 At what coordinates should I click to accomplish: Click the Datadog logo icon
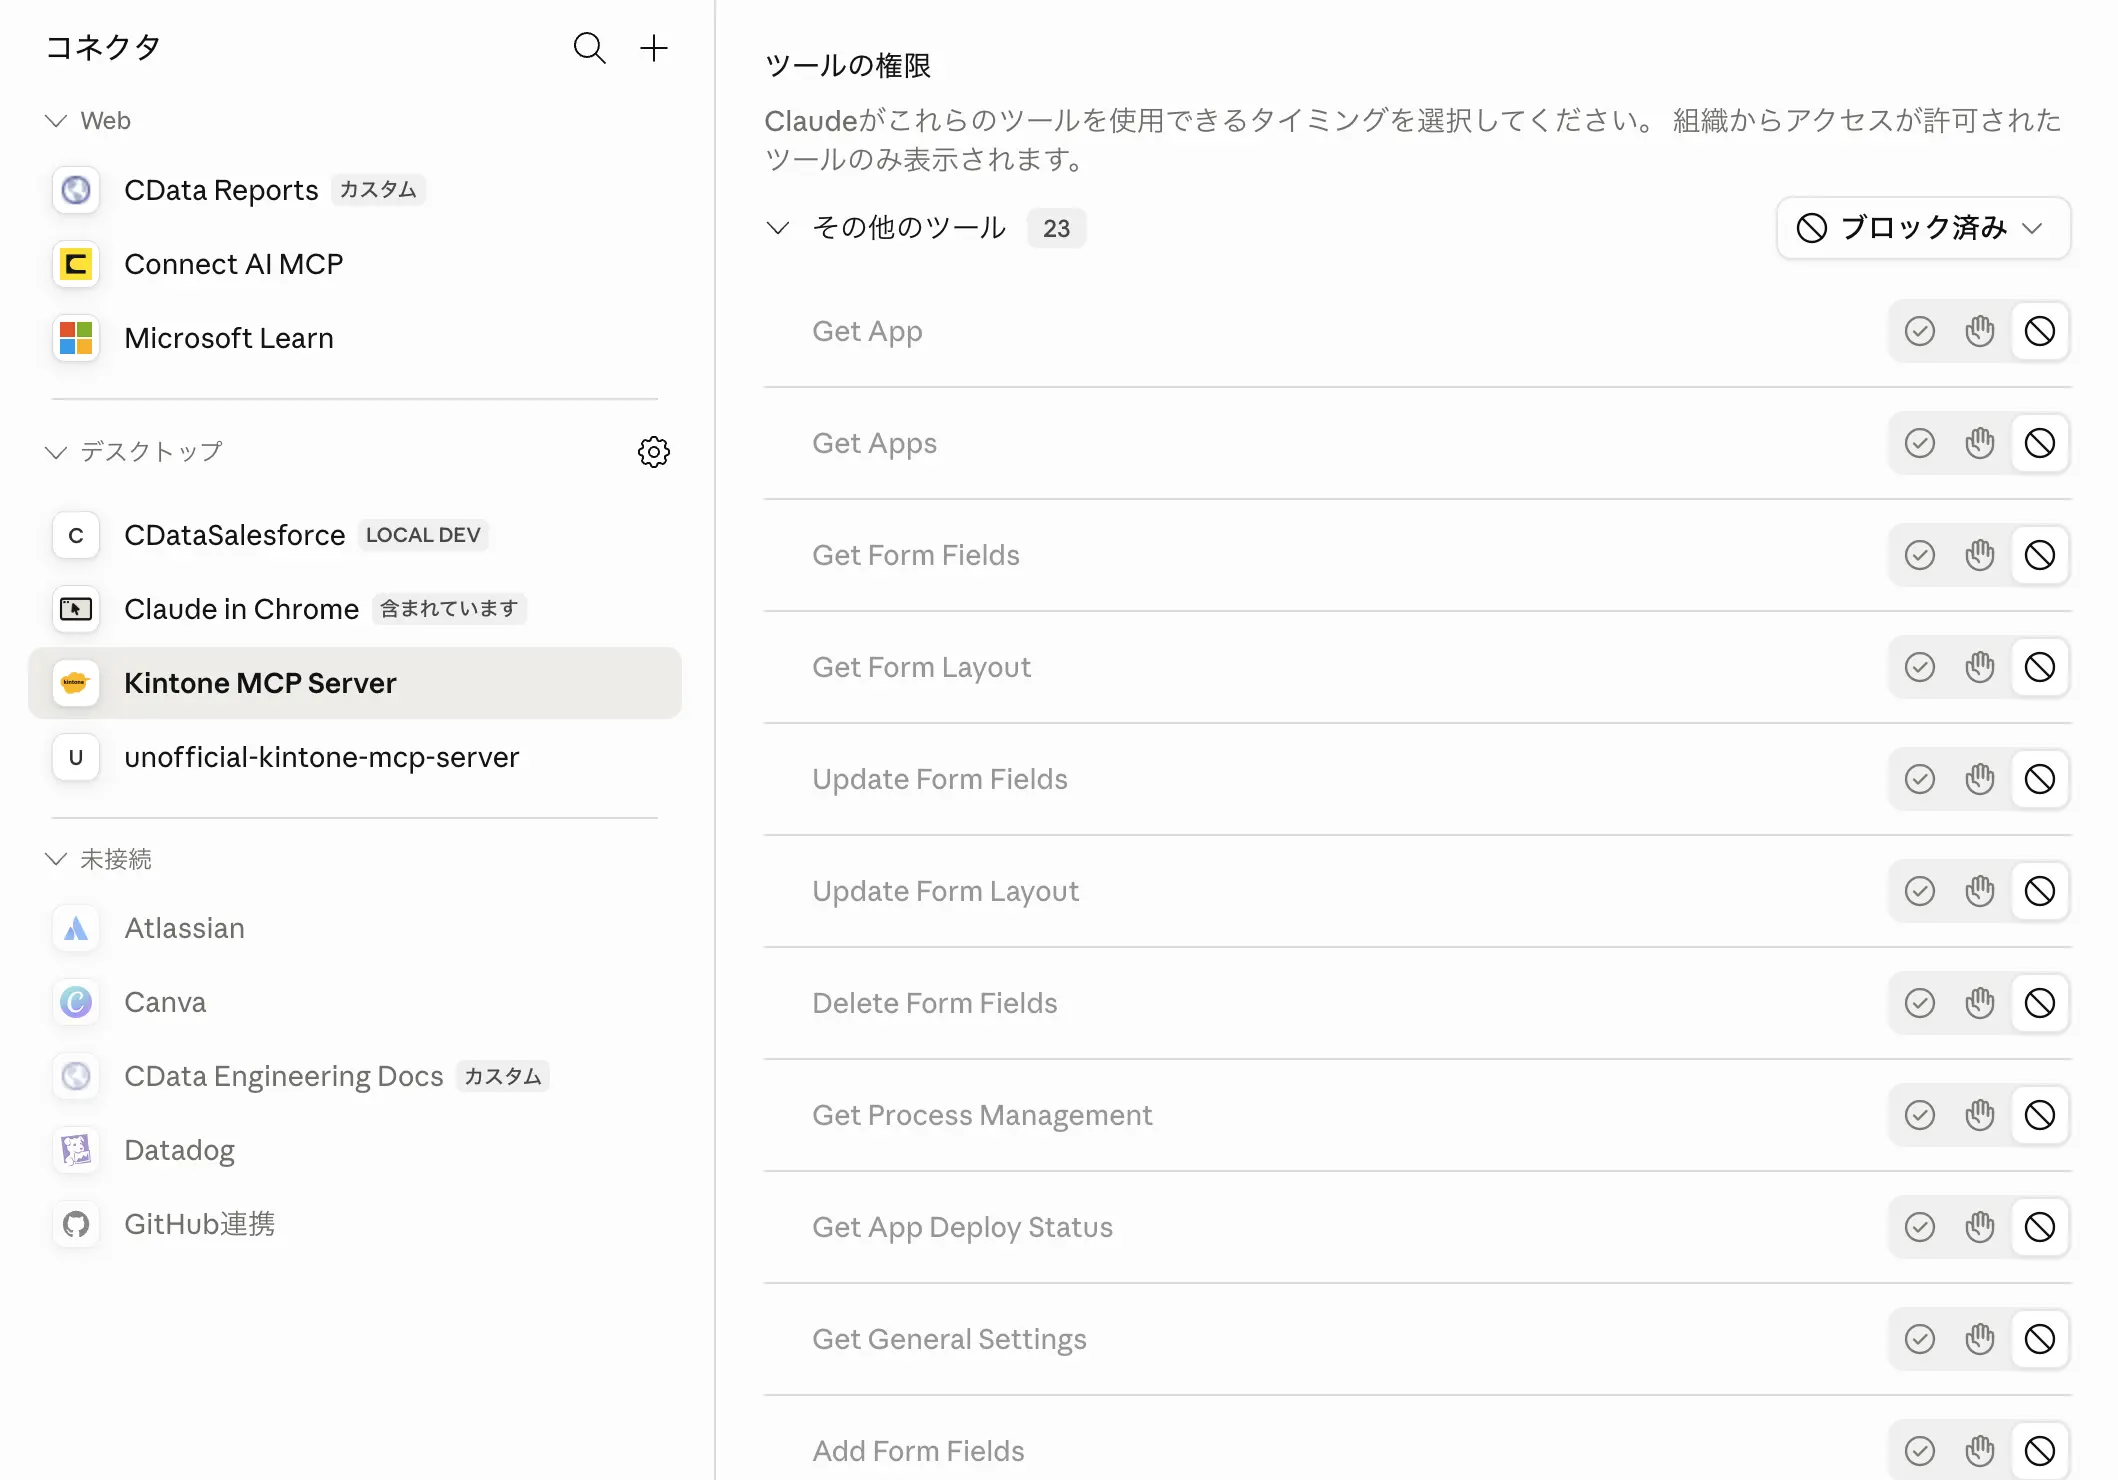(76, 1150)
